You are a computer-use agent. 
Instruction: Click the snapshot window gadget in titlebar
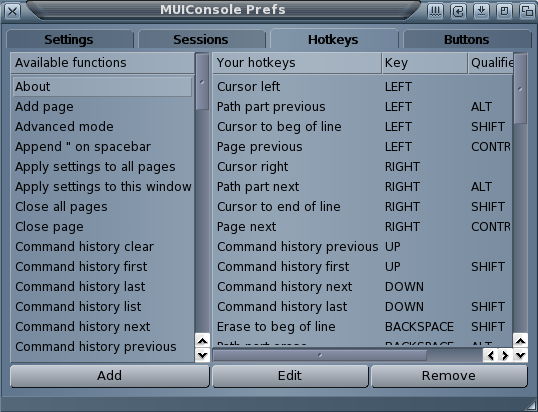tap(458, 11)
